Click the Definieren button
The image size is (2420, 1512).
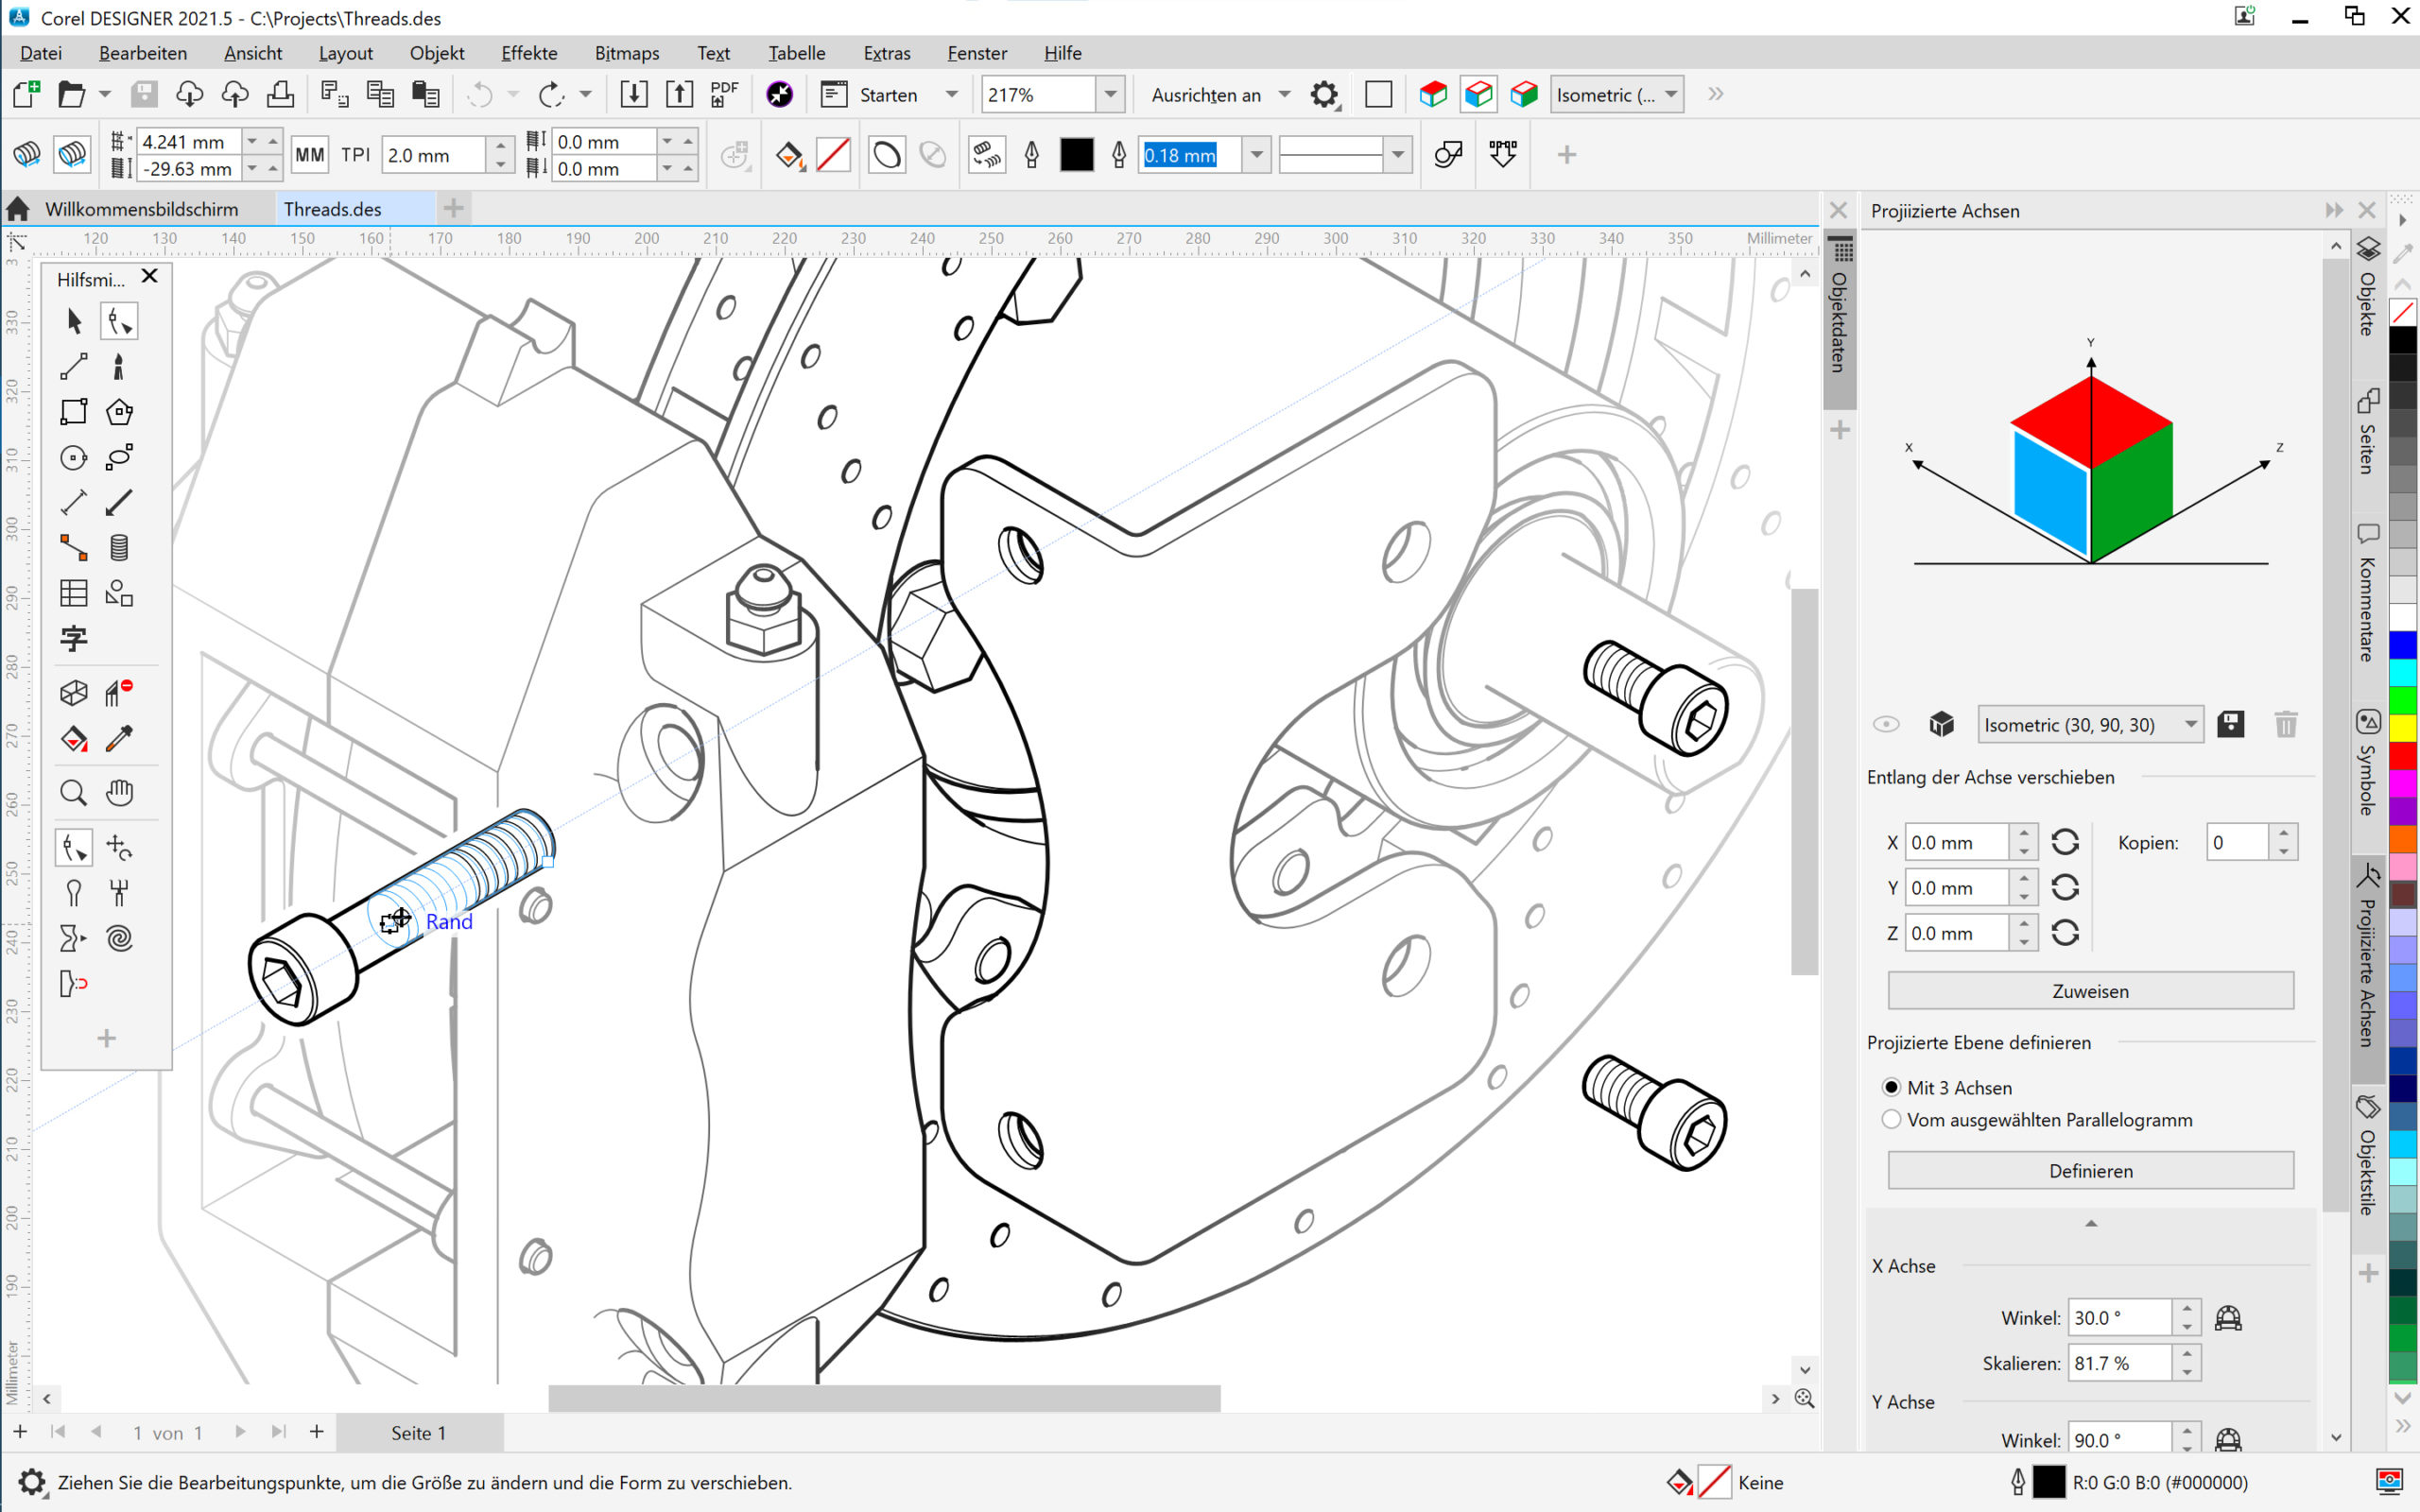[x=2089, y=1170]
